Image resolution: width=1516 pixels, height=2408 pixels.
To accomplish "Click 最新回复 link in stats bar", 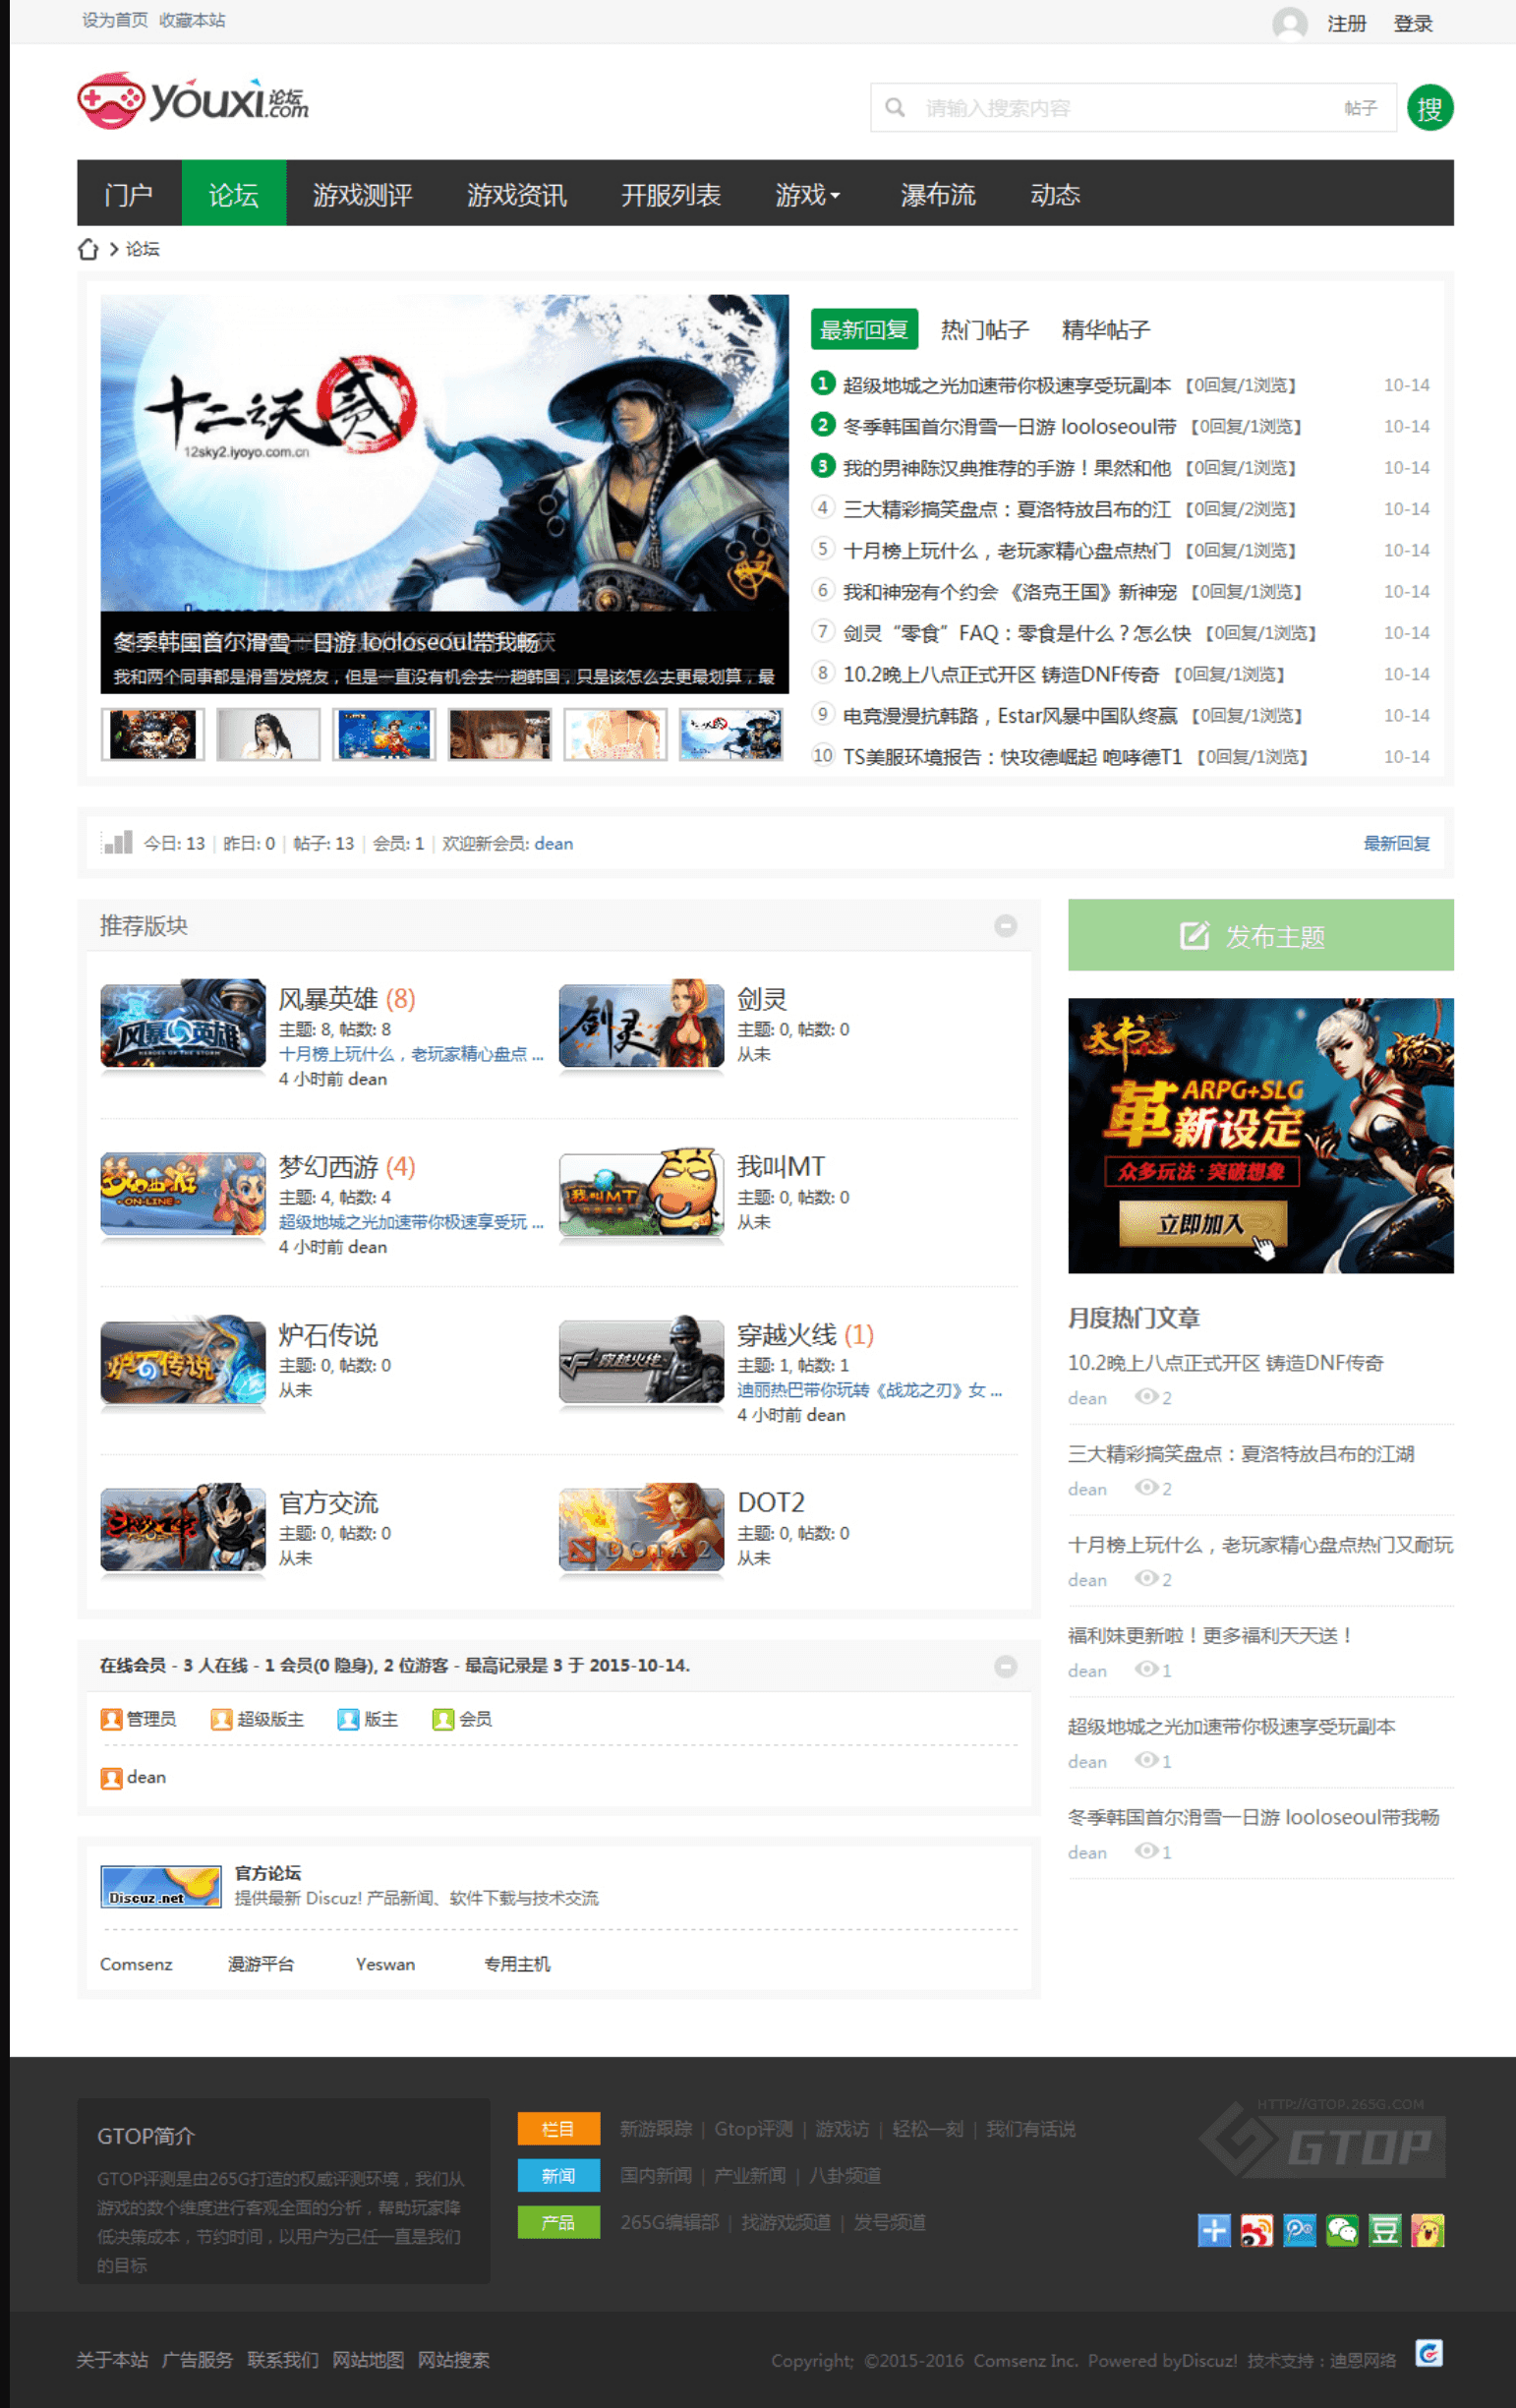I will (x=1396, y=843).
